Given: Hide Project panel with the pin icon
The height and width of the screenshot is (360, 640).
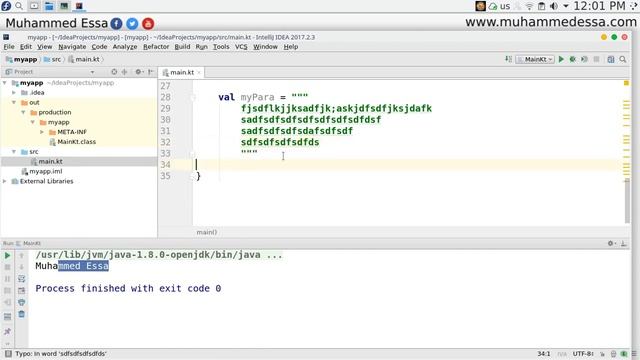Looking at the screenshot, I should 151,72.
